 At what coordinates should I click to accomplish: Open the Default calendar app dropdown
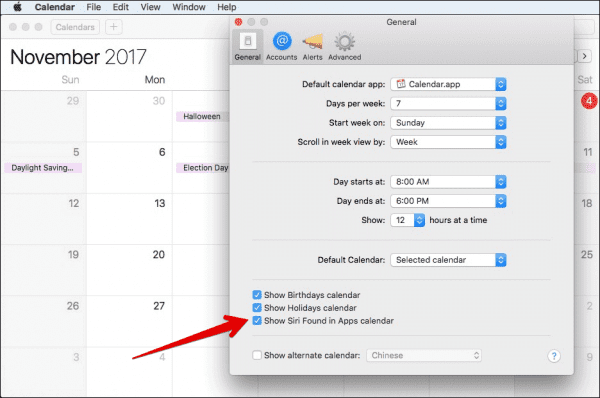tap(448, 84)
